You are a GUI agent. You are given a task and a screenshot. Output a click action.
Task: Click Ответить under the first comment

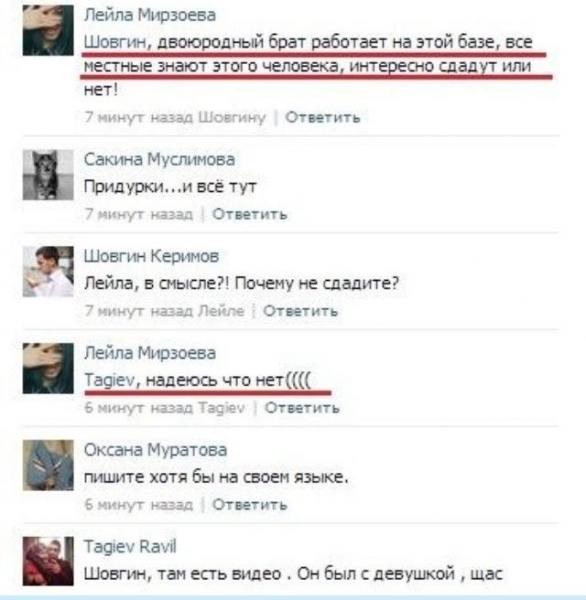coord(323,117)
